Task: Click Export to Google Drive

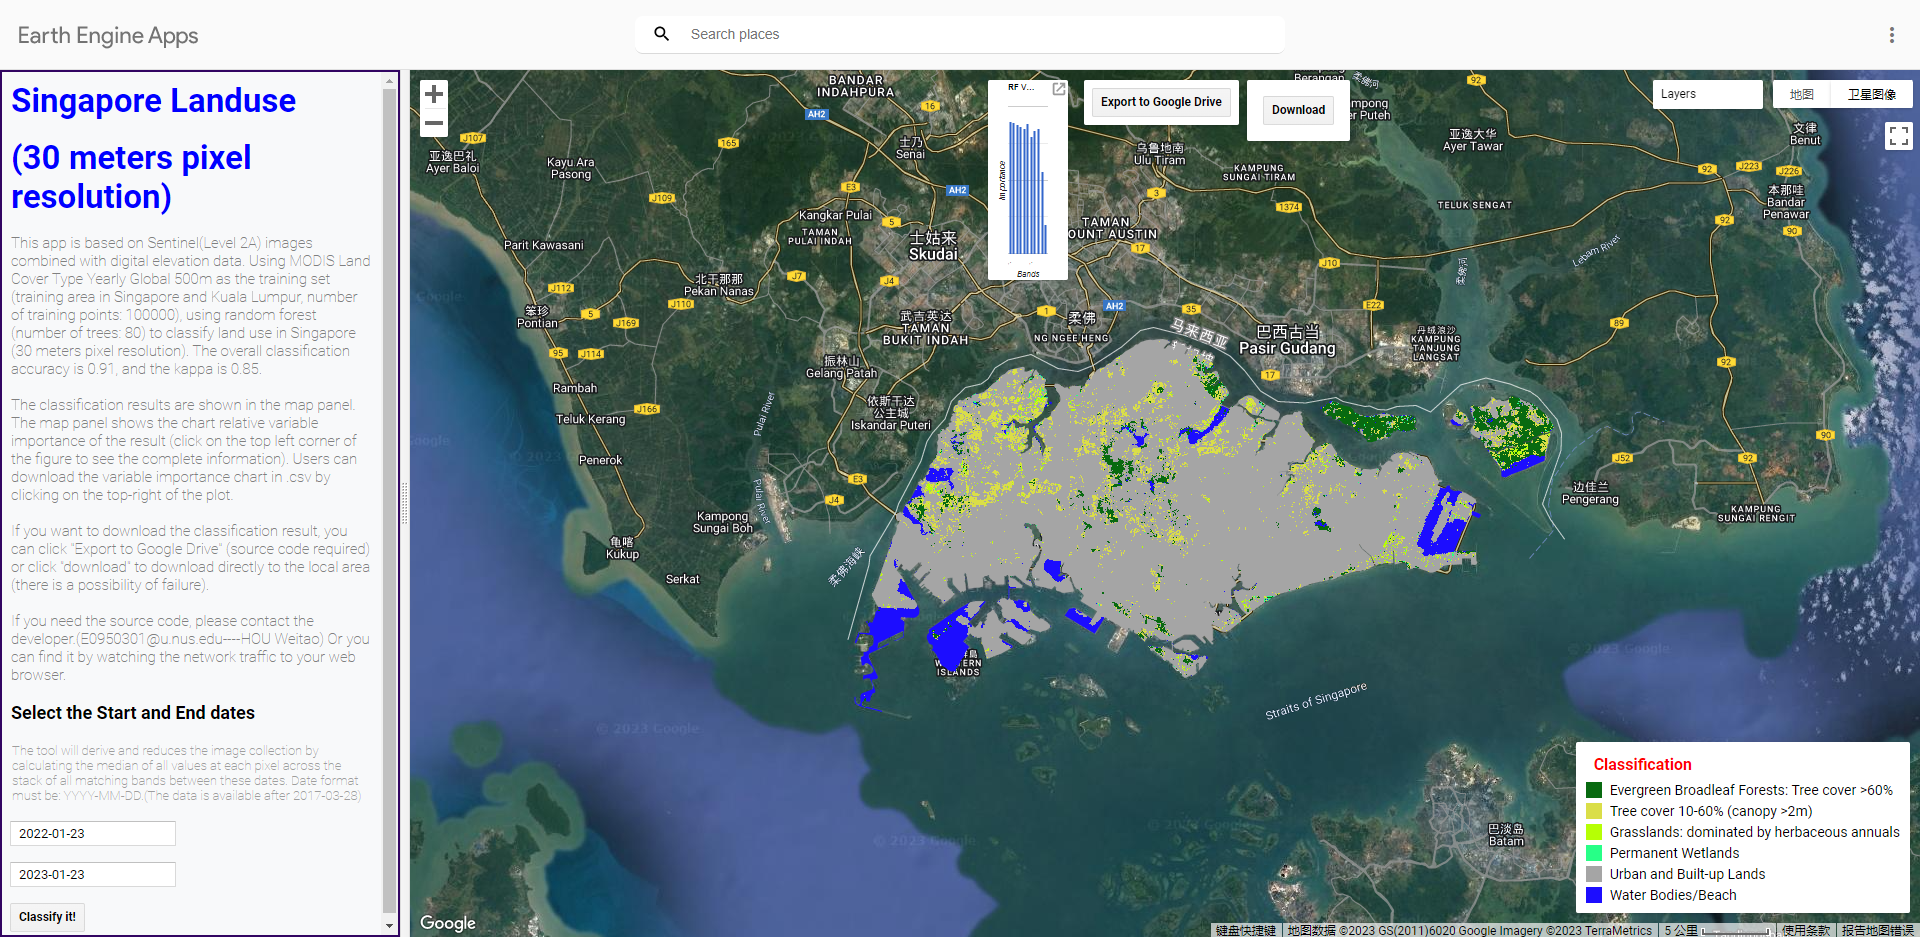Action: [x=1160, y=101]
